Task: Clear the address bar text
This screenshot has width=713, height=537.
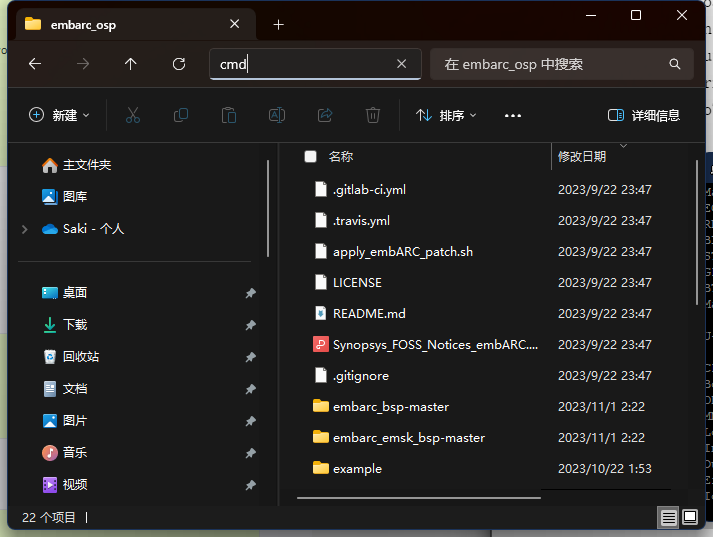Action: click(401, 64)
